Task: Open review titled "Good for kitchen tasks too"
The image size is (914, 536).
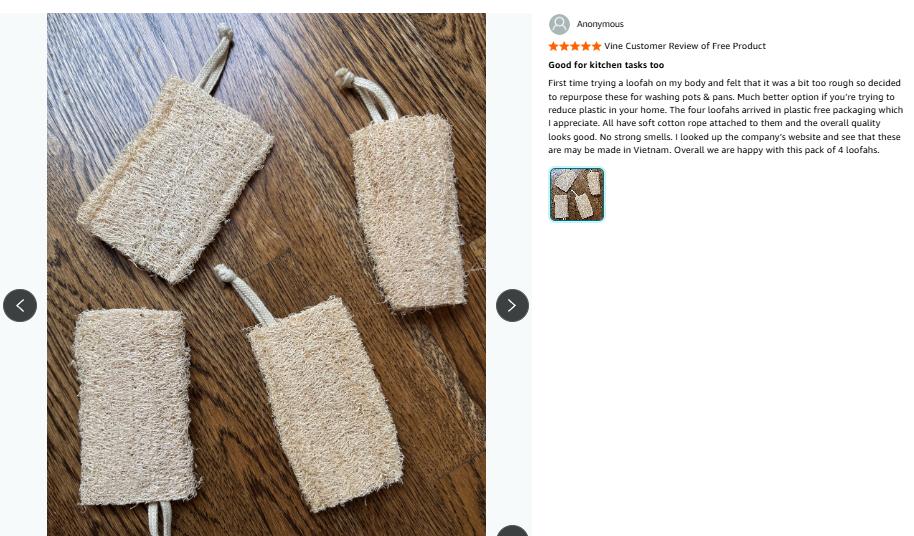Action: pyautogui.click(x=606, y=65)
